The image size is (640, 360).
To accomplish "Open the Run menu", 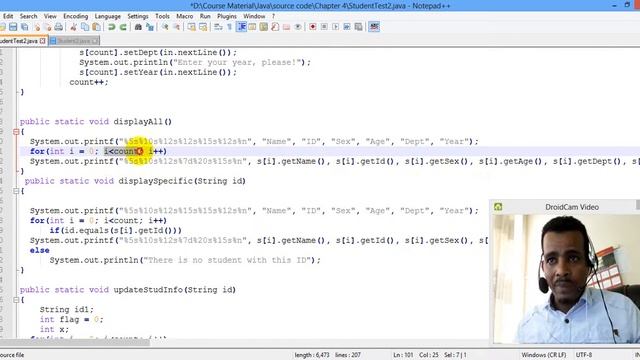I will pos(205,16).
